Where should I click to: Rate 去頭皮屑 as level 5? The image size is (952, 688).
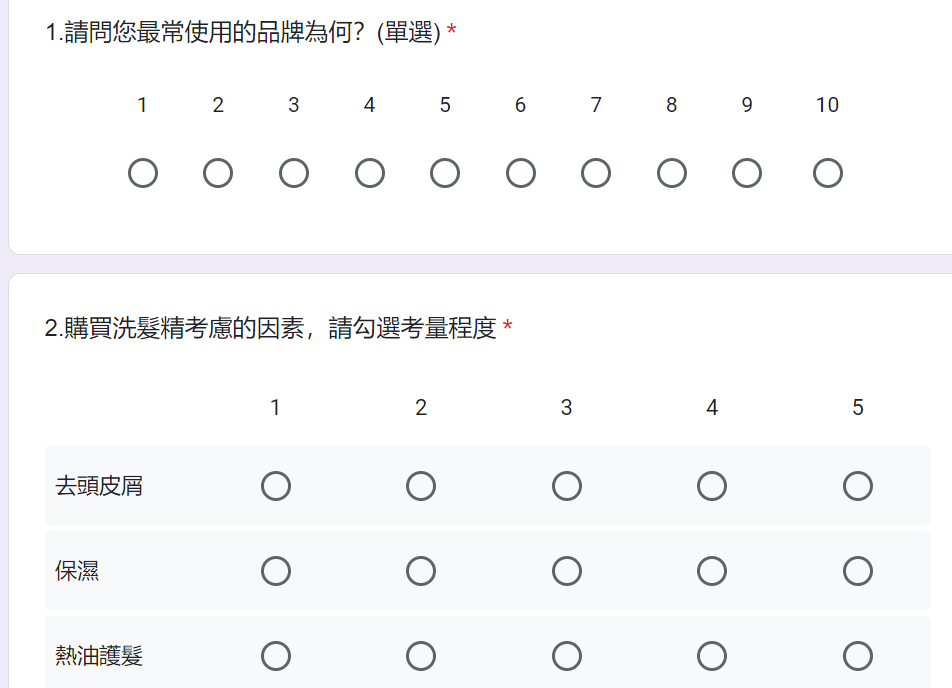858,487
